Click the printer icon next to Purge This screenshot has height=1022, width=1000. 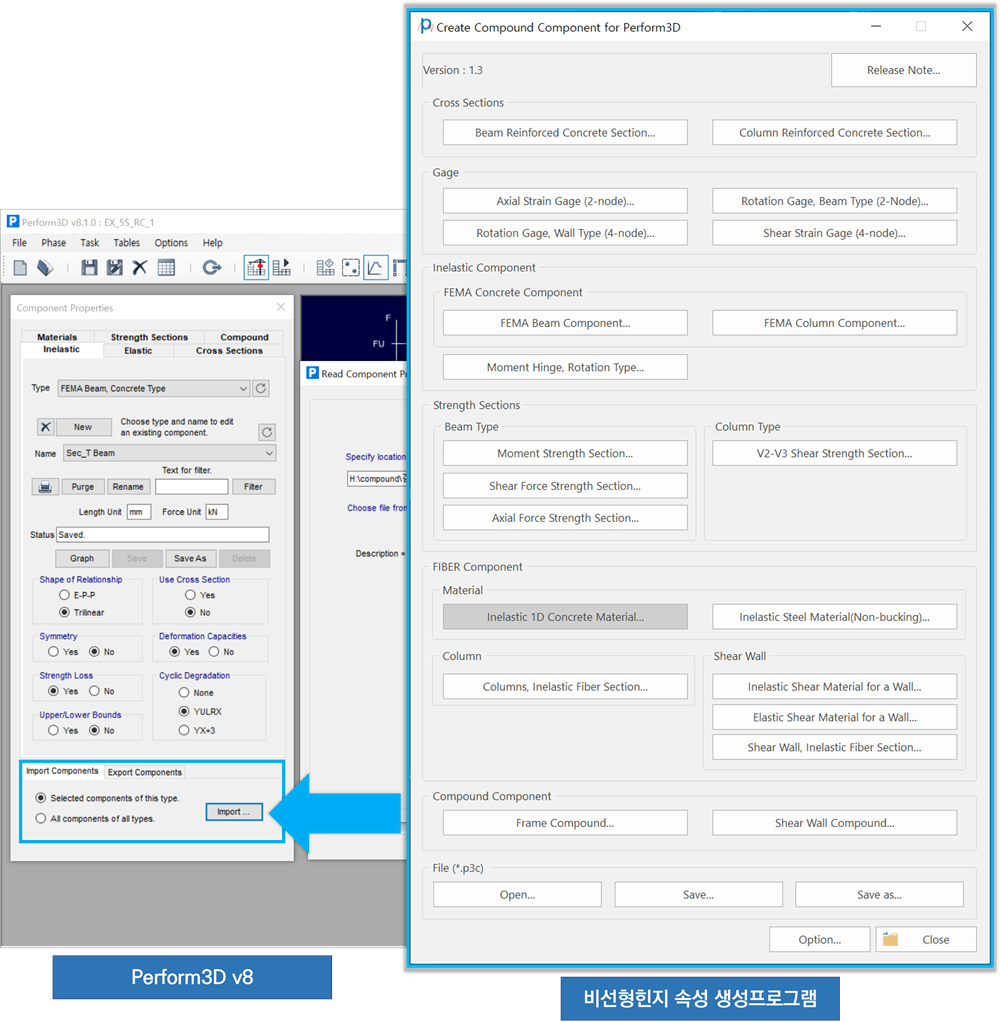(45, 487)
